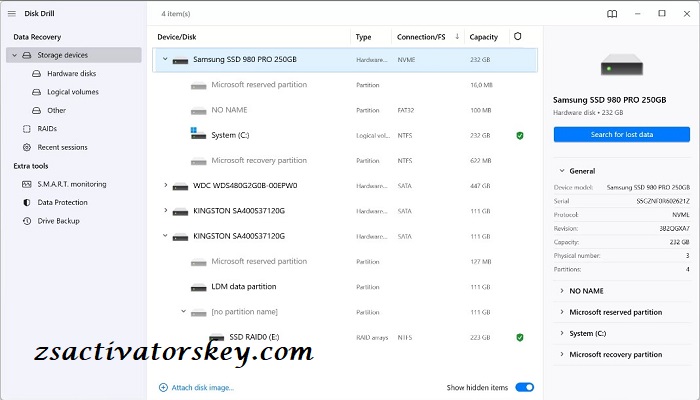
Task: Sort by Connection/FS column header
Action: pyautogui.click(x=421, y=37)
